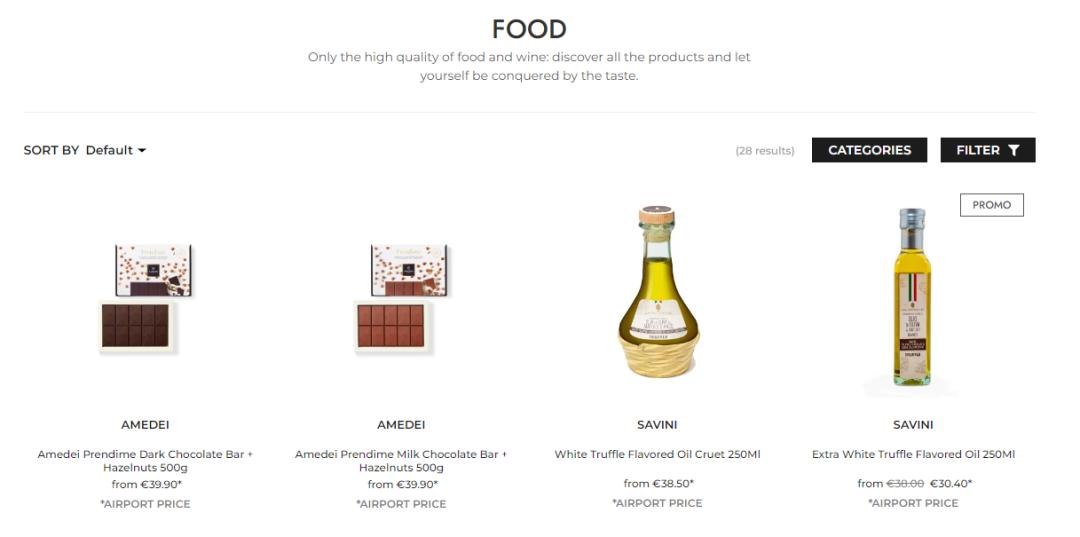1080x537 pixels.
Task: Open Extra White Truffle Flavored Oil 250Ml link
Action: 913,454
